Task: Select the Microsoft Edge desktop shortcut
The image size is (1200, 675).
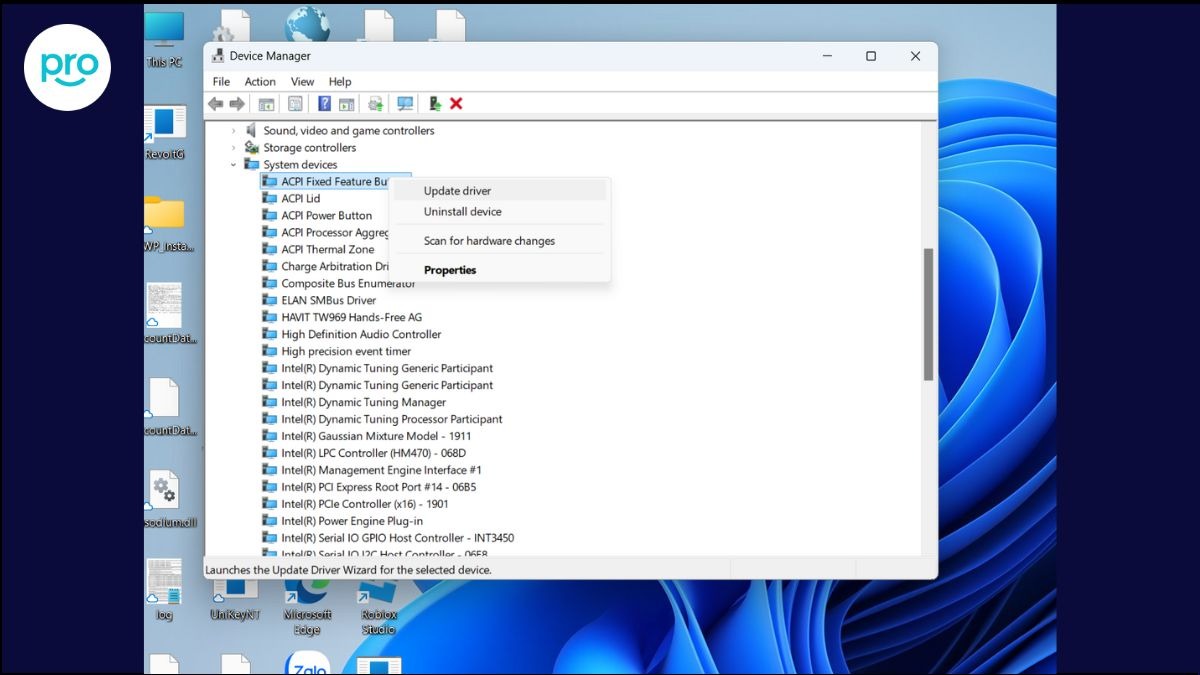Action: [307, 607]
